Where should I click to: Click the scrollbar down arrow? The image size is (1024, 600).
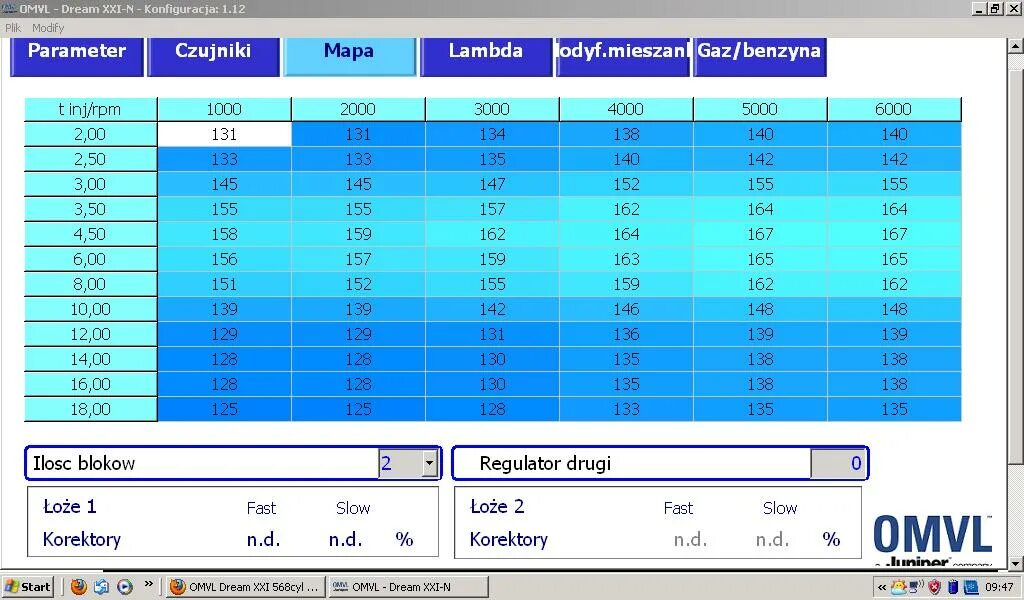(1016, 562)
